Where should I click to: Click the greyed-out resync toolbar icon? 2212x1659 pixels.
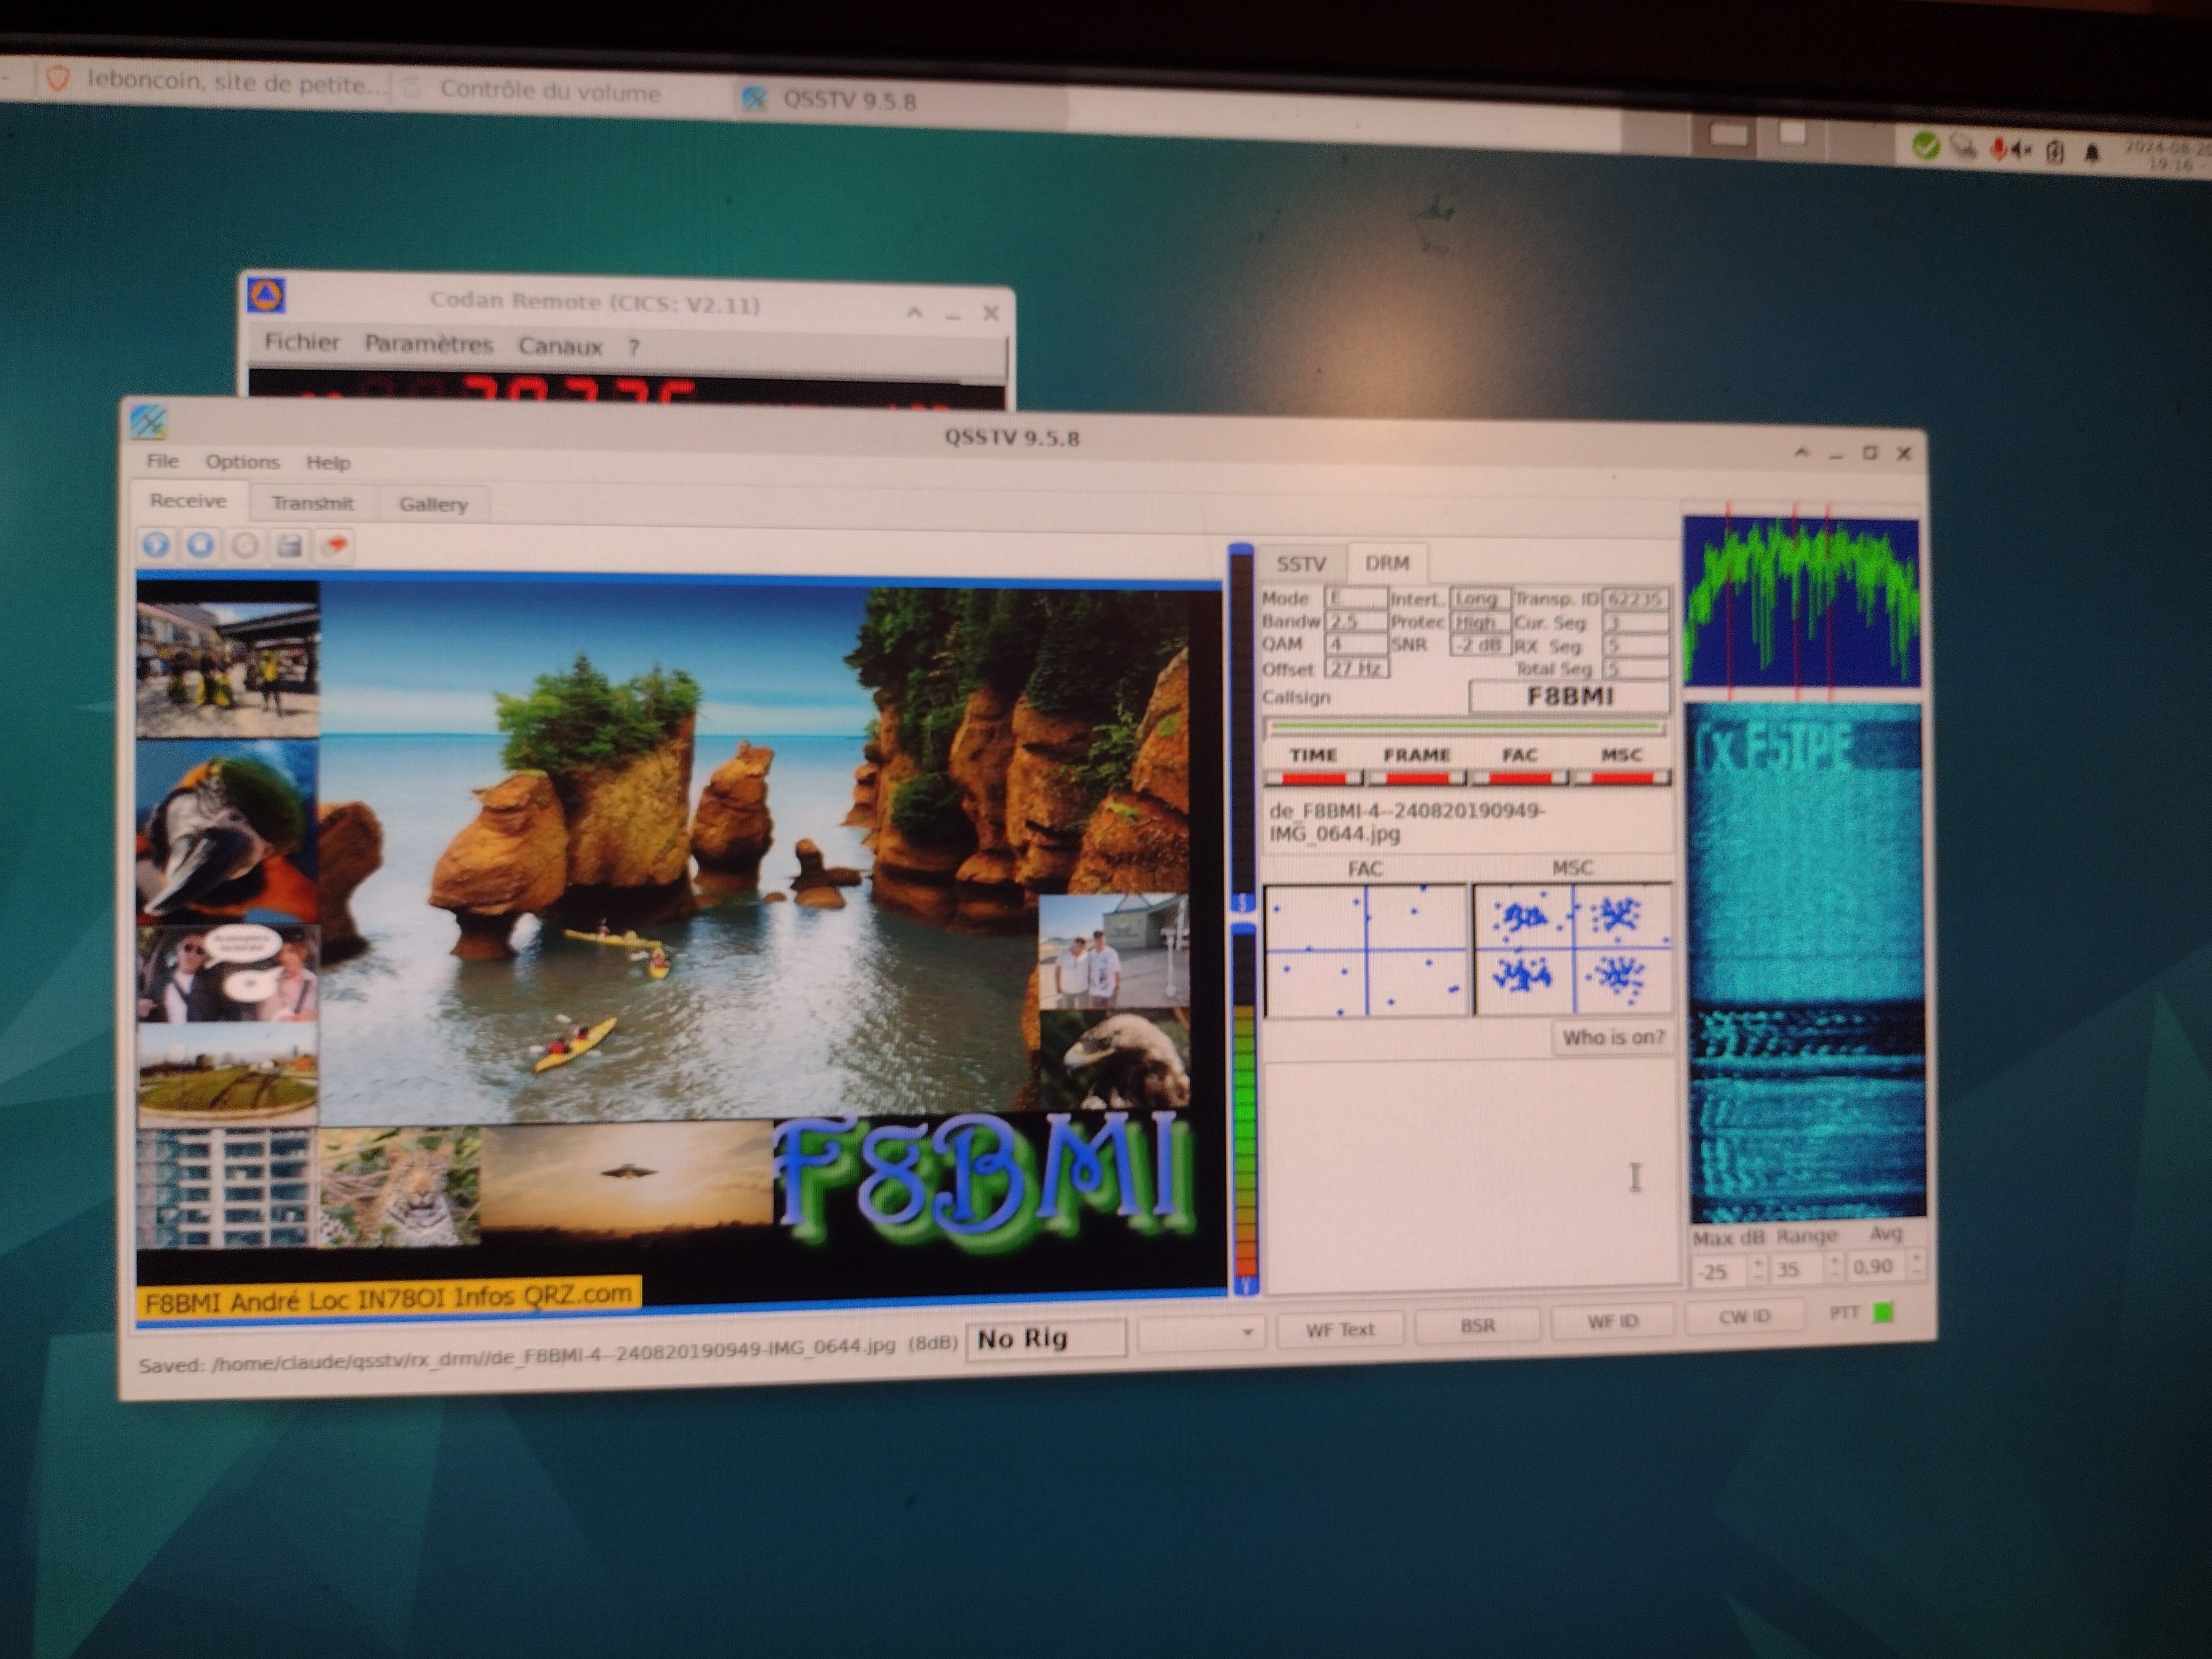point(245,546)
